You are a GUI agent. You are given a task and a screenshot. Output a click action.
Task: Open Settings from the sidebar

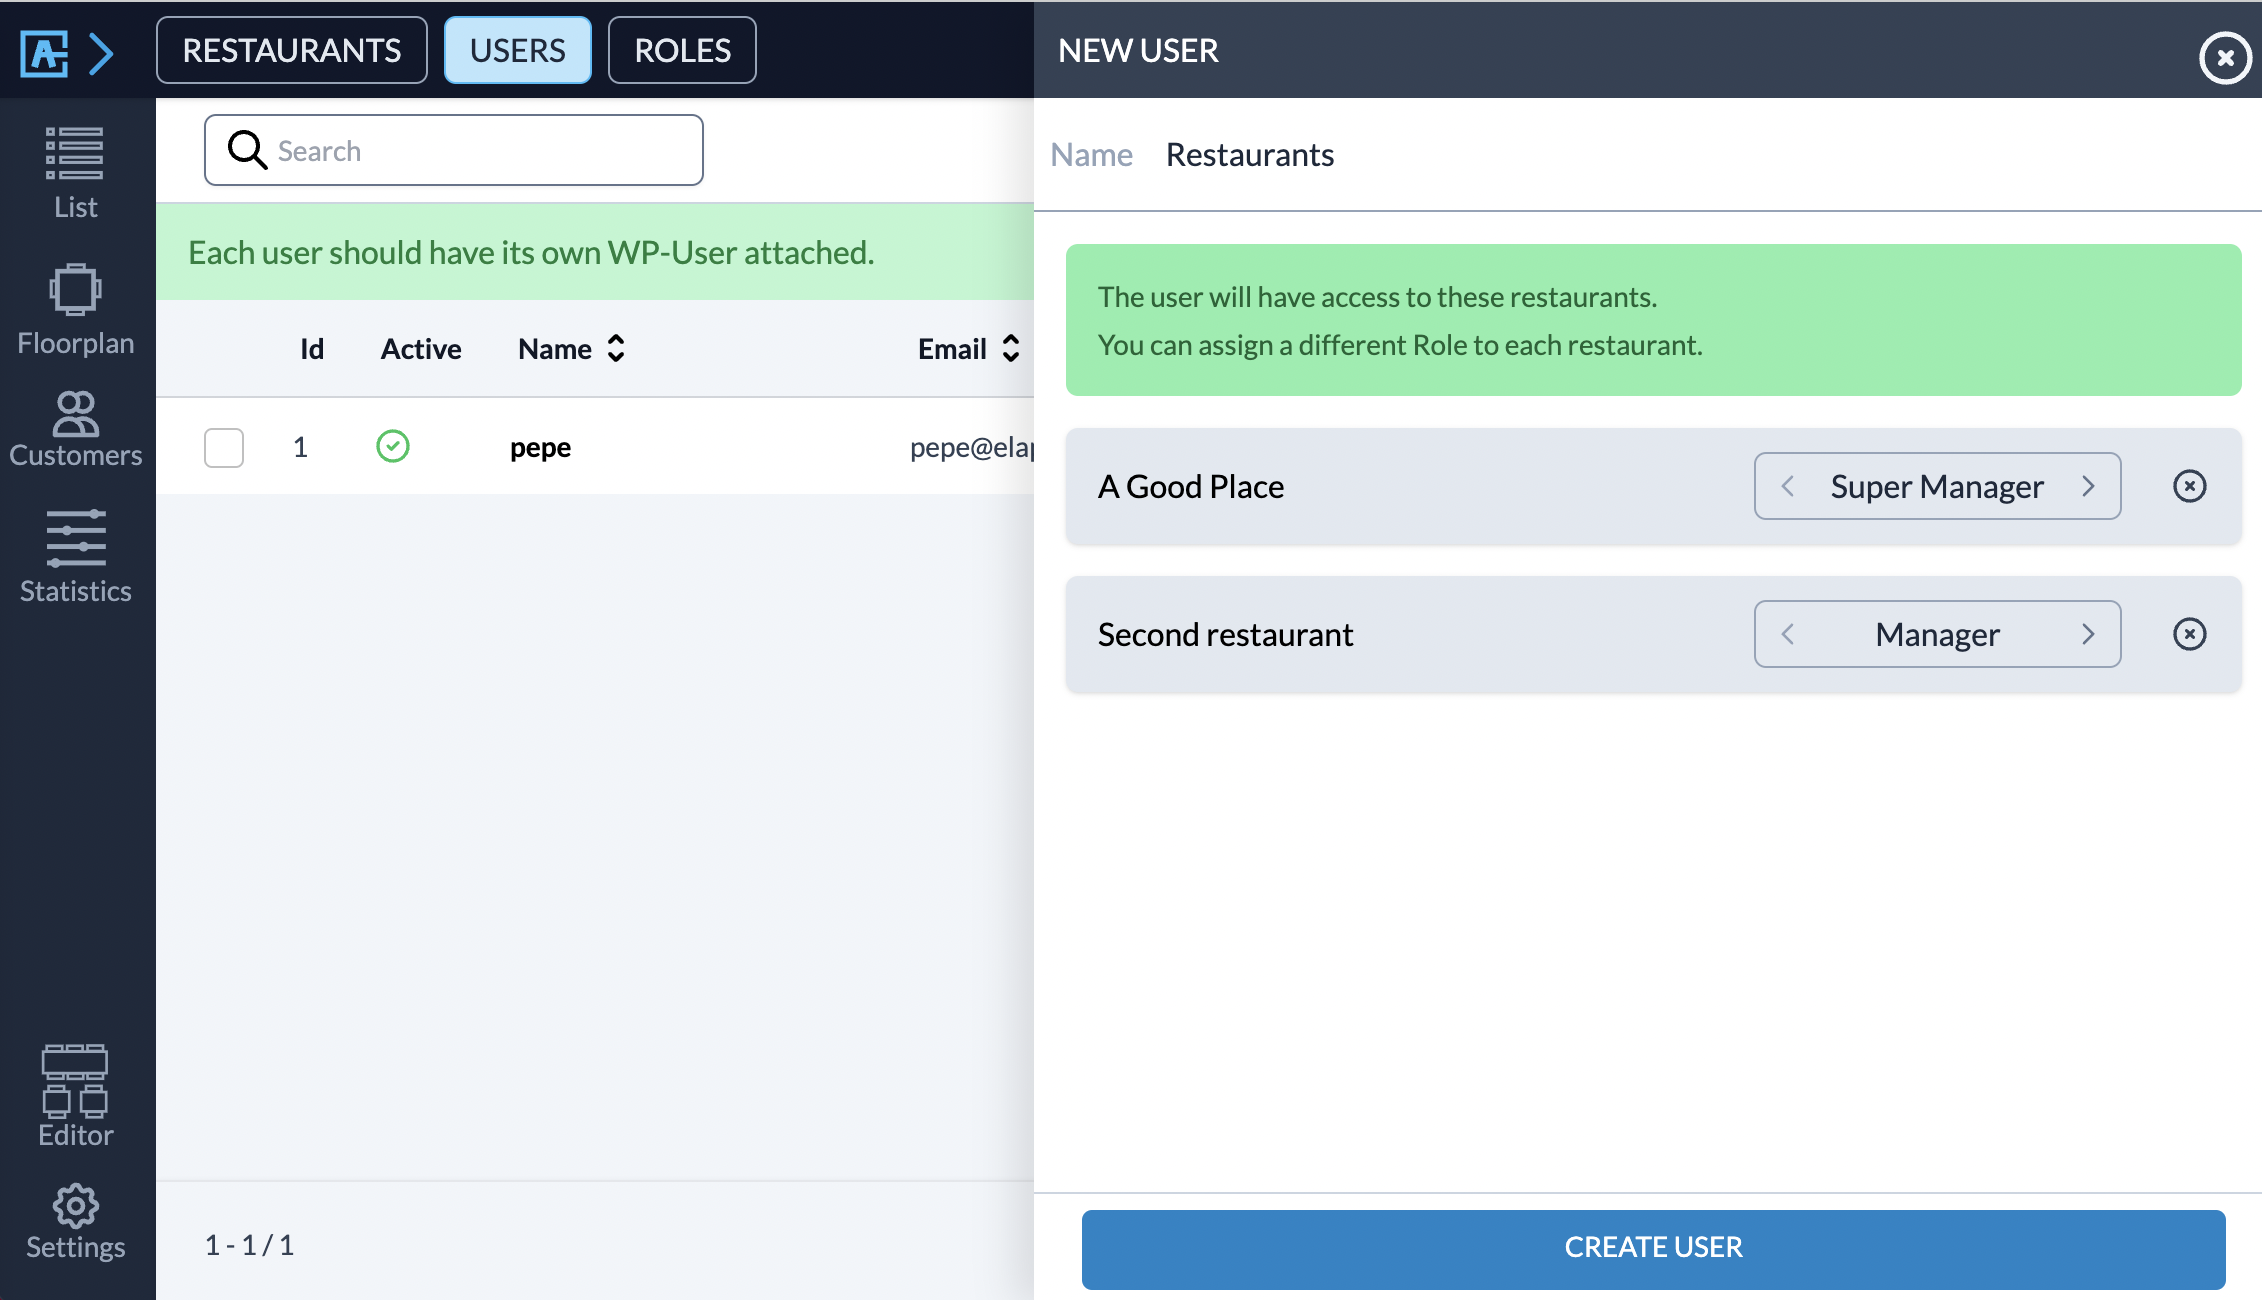(x=75, y=1221)
